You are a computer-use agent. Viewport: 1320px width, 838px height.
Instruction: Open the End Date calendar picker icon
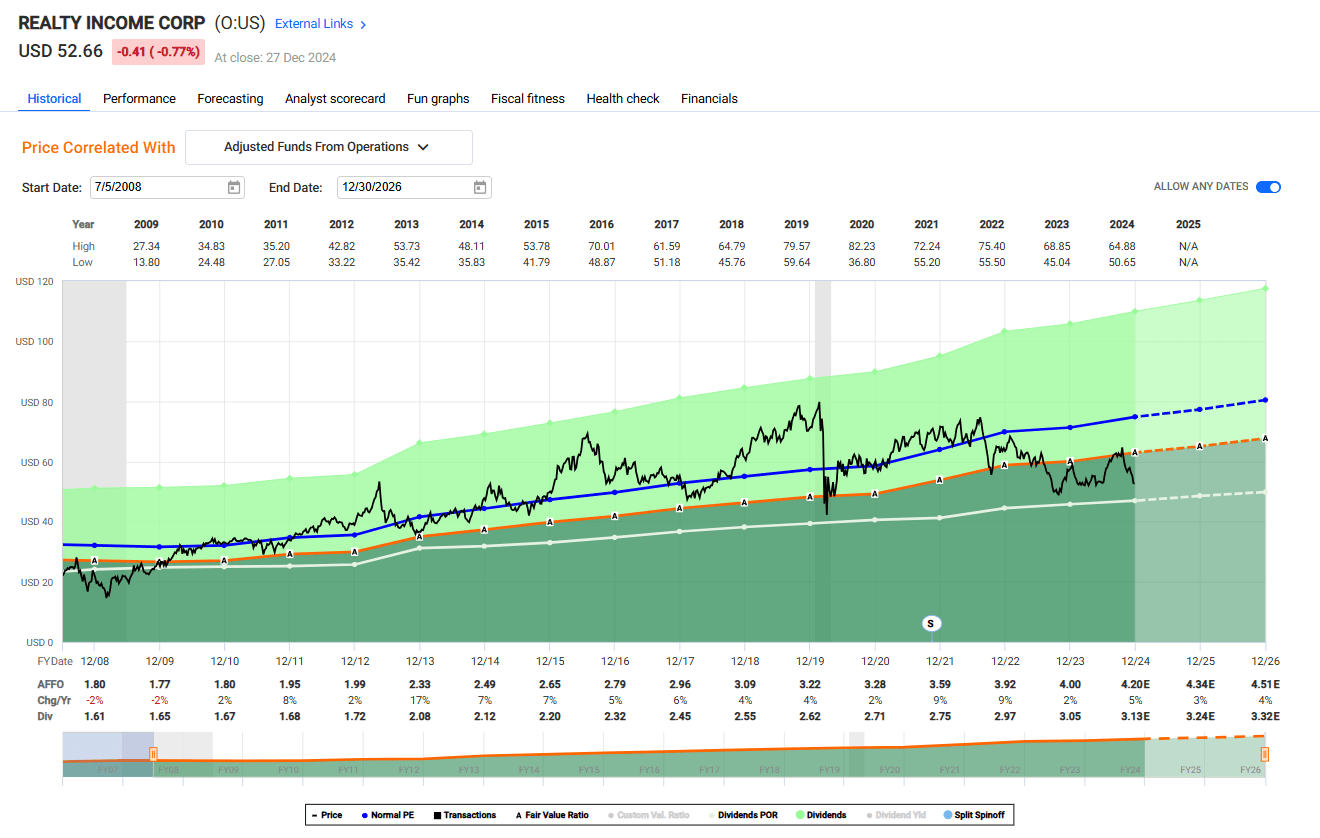[x=480, y=187]
